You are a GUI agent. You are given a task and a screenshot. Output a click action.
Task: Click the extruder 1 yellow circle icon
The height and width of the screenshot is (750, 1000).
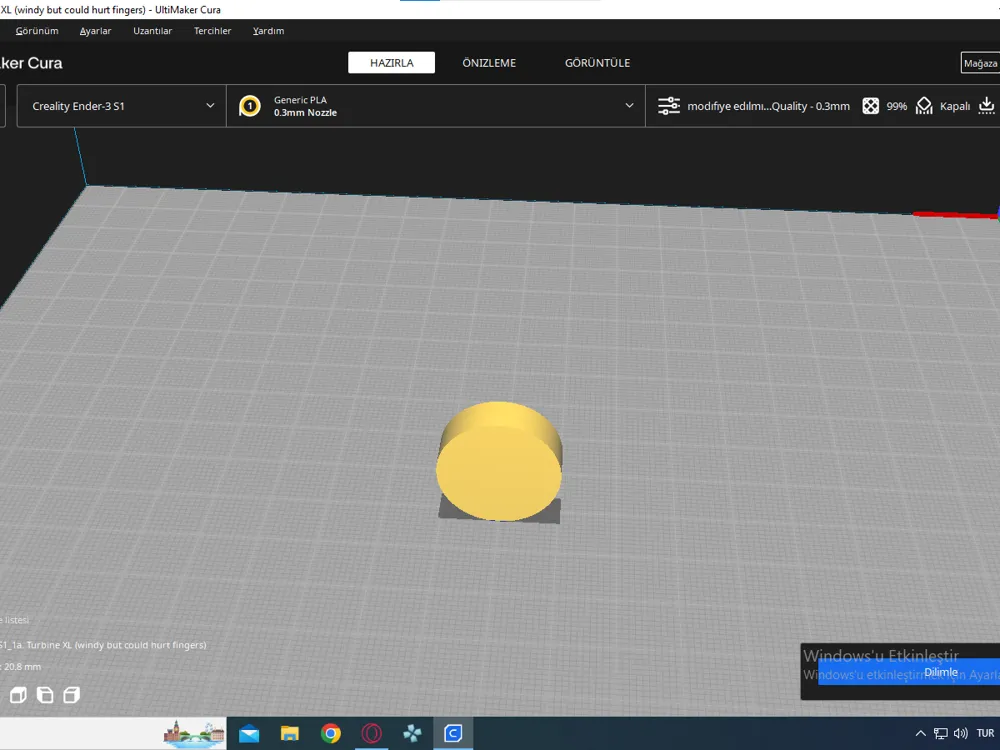250,106
